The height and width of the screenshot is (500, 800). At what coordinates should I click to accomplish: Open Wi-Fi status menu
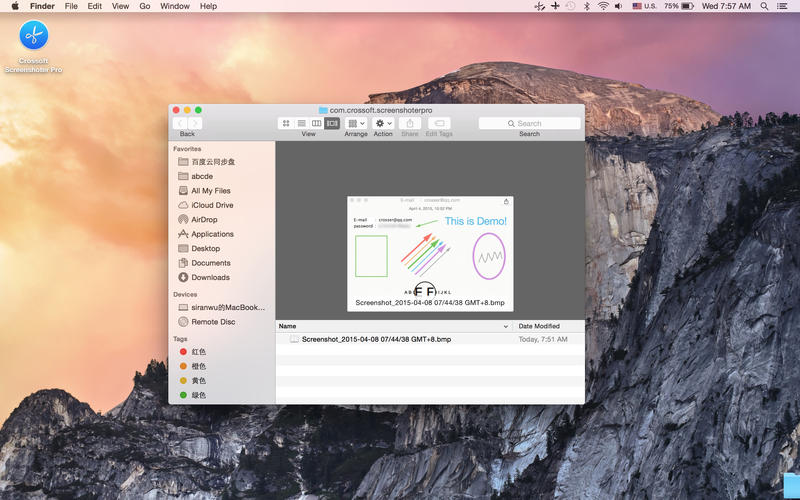point(603,6)
